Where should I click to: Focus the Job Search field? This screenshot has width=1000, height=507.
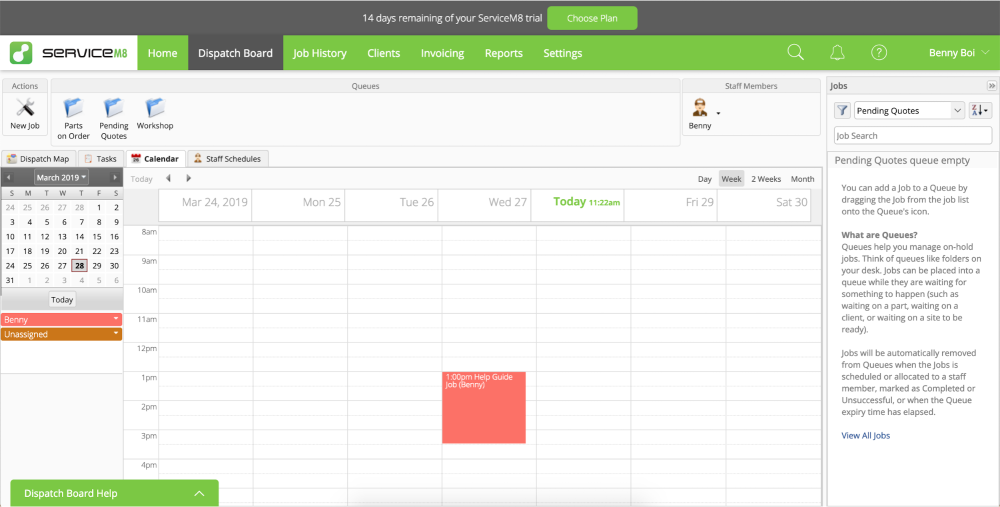913,135
